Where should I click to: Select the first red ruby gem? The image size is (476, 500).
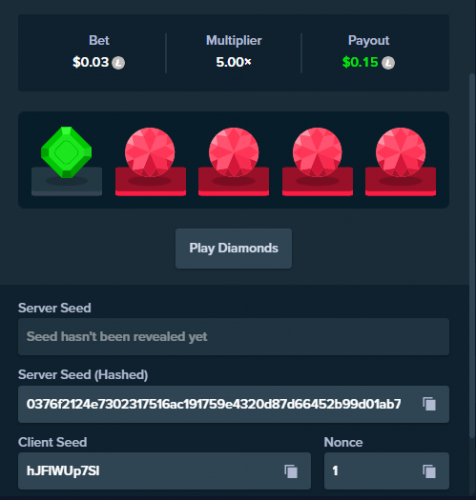coord(150,152)
